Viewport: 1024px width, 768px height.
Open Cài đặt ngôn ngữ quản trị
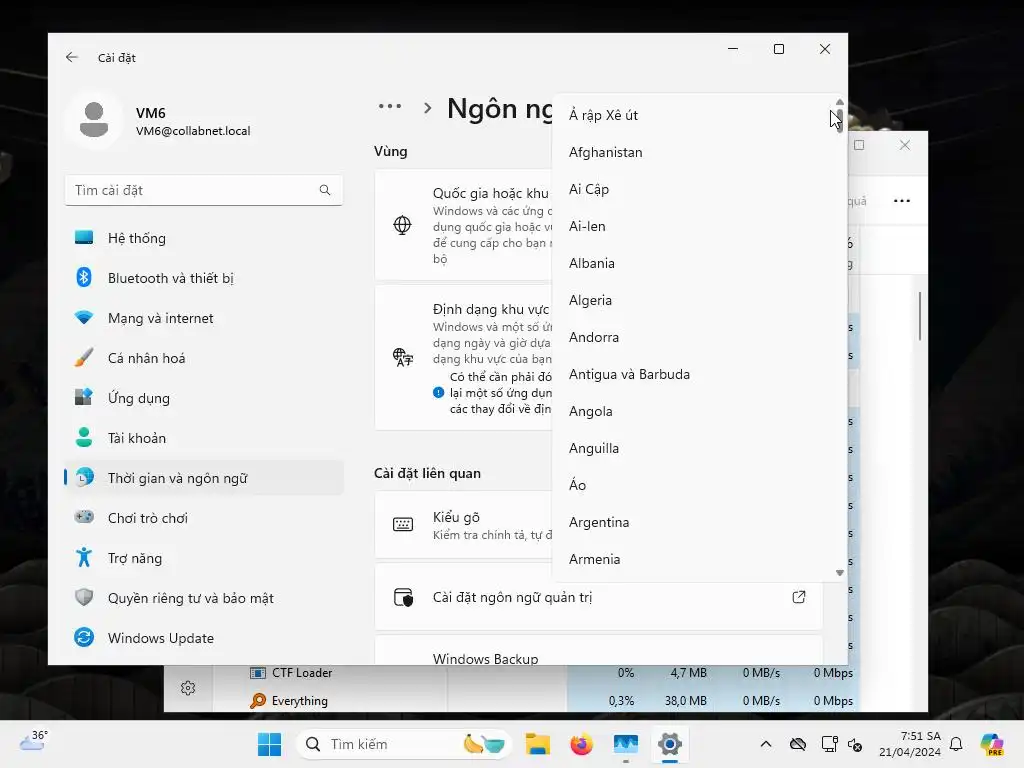[x=598, y=597]
